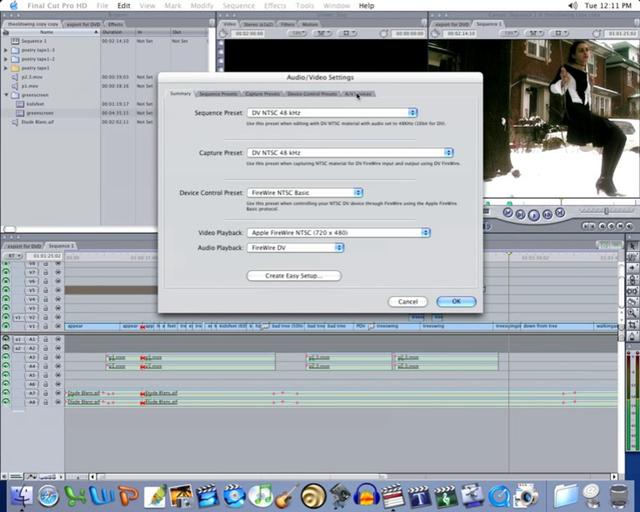
Task: Click the Timeline current timecode field
Action: click(44, 256)
